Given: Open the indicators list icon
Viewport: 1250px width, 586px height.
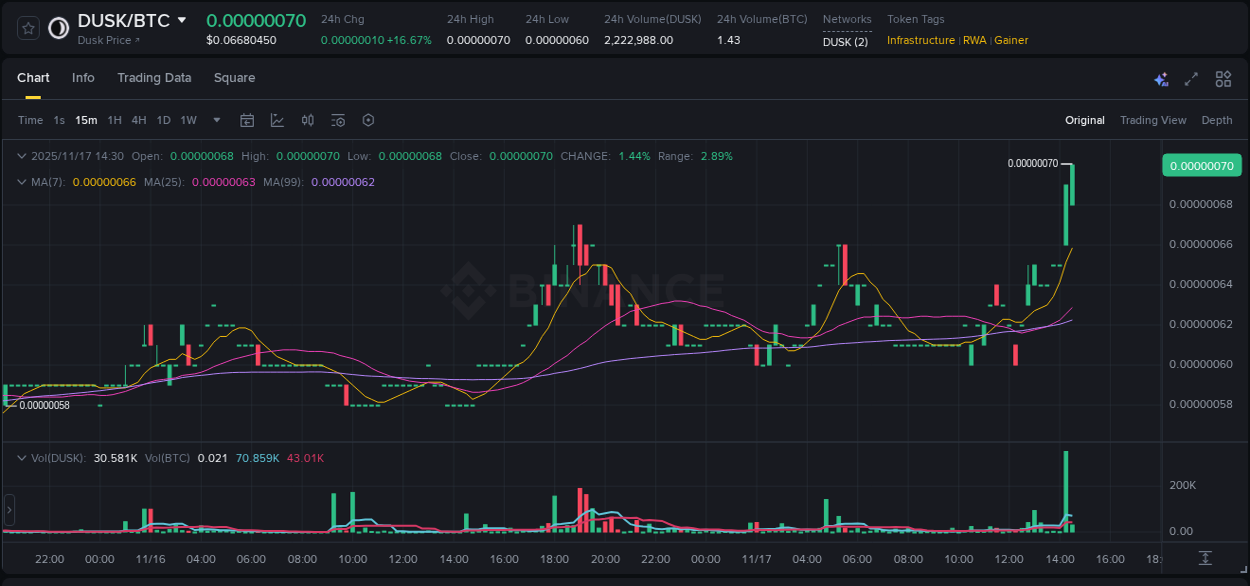Looking at the screenshot, I should pos(337,120).
